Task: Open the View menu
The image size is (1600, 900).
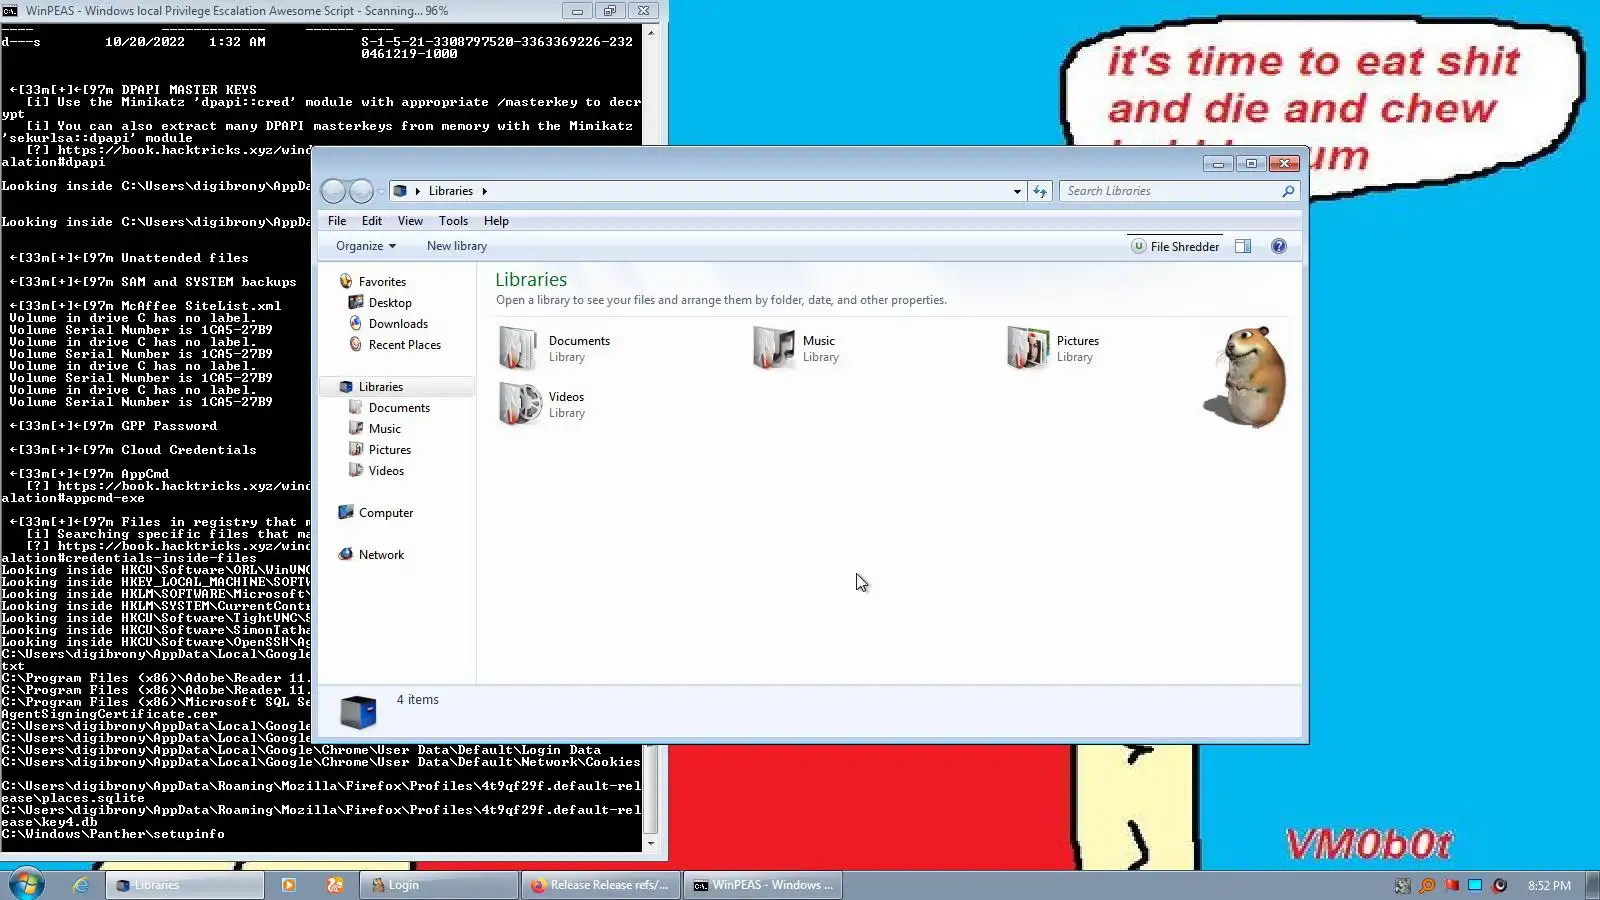Action: (410, 221)
